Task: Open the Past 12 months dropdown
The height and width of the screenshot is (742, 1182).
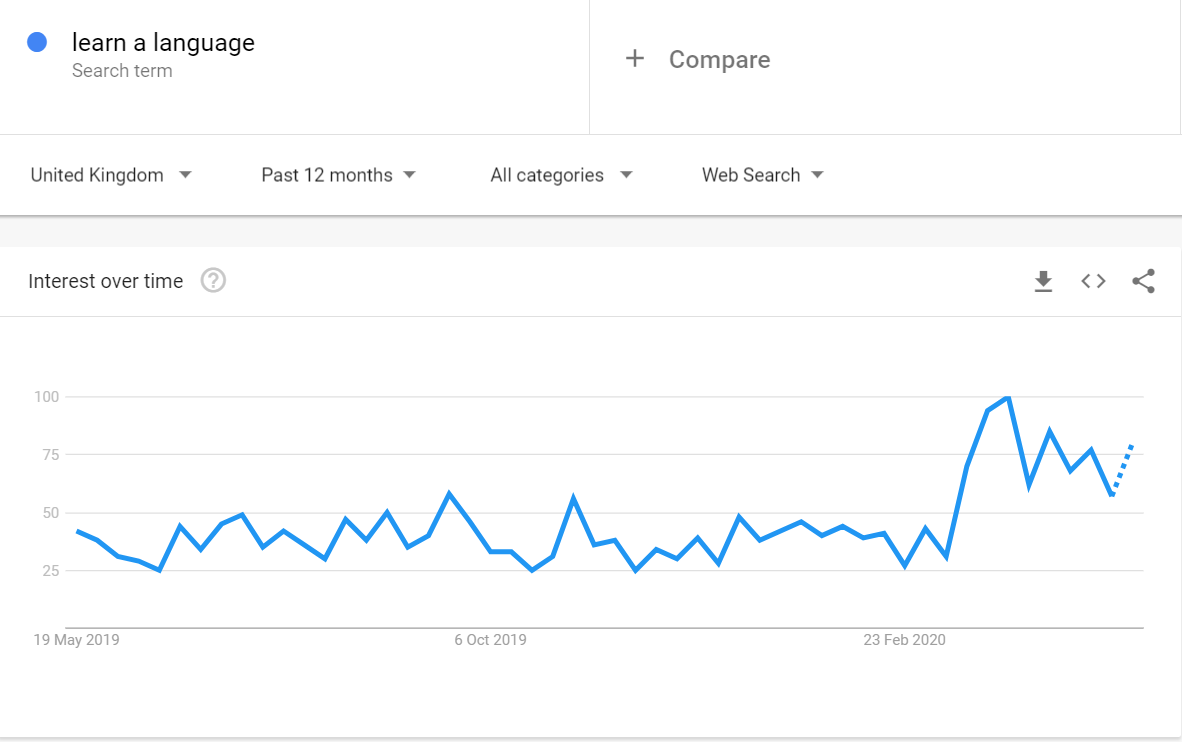Action: pos(338,175)
